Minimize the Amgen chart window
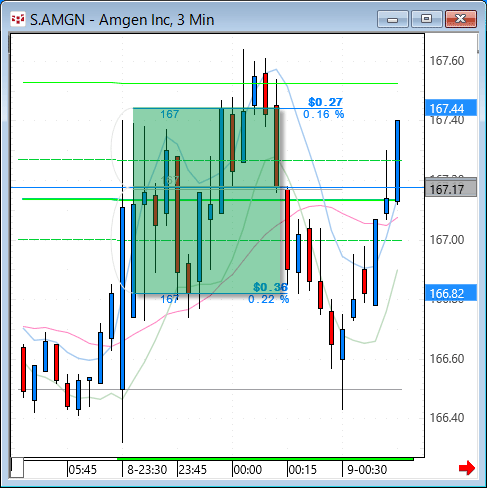The width and height of the screenshot is (487, 488). pyautogui.click(x=393, y=19)
